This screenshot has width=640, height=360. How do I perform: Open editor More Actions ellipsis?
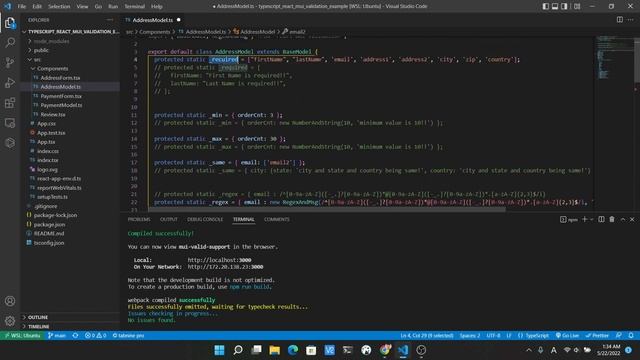tap(631, 20)
